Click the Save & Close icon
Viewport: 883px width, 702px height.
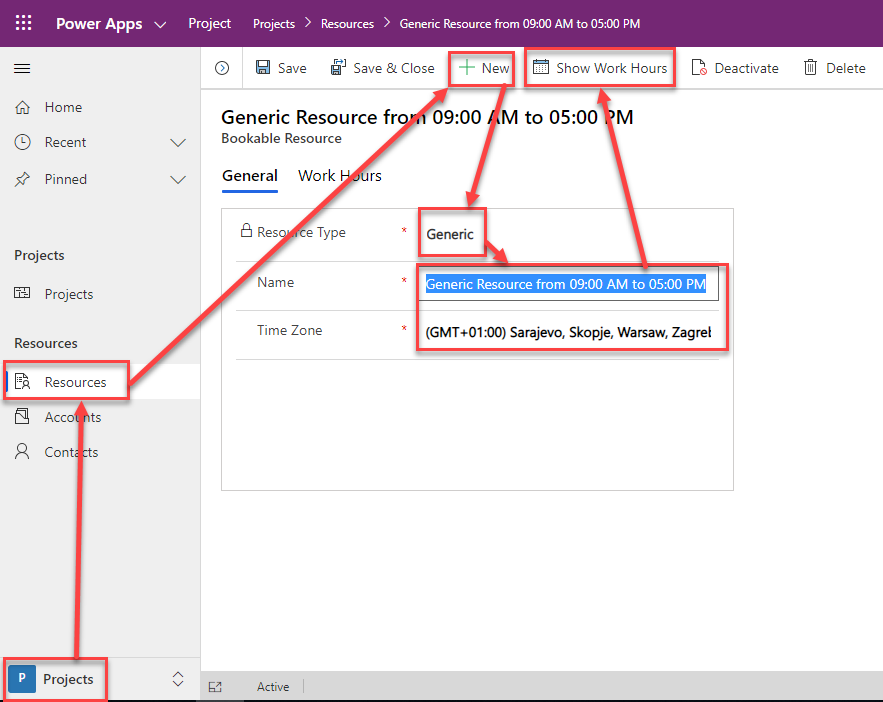click(338, 68)
